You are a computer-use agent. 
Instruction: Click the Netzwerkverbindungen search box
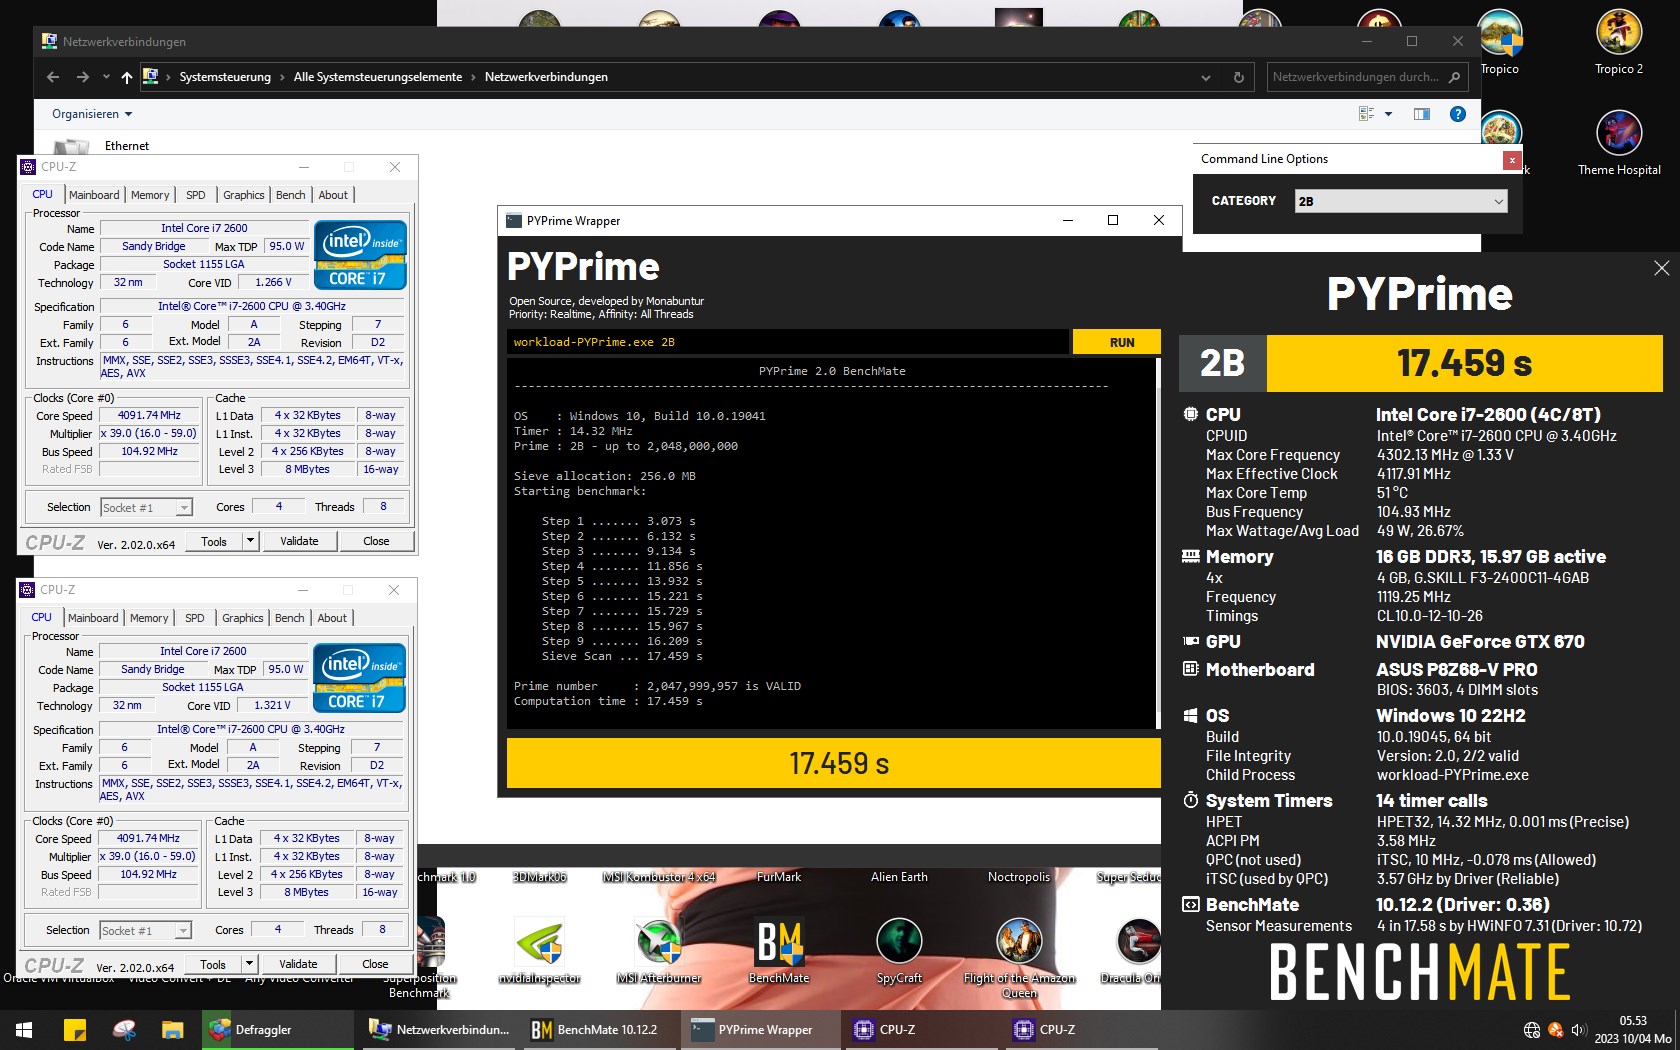tap(1367, 77)
